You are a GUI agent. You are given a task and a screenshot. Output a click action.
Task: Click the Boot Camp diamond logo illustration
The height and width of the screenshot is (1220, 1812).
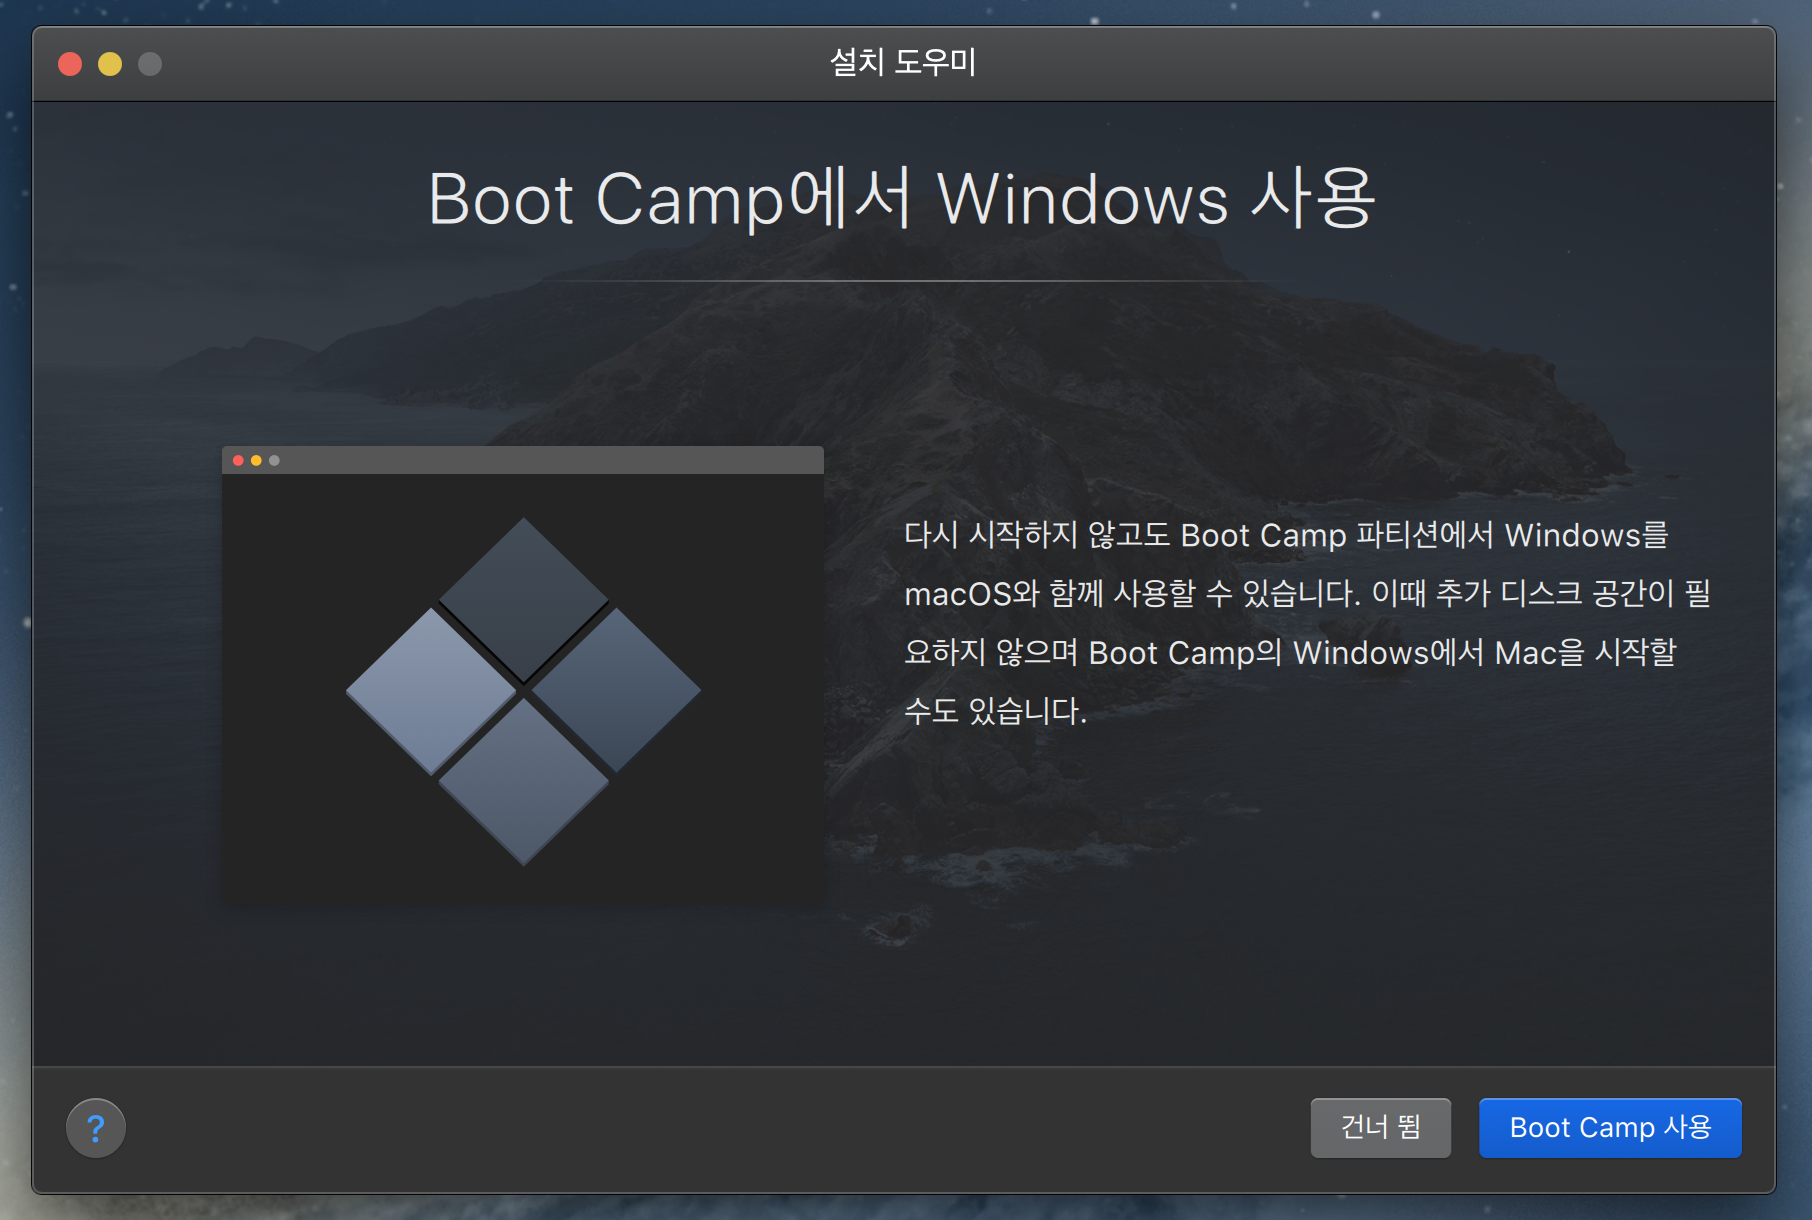coord(523,690)
